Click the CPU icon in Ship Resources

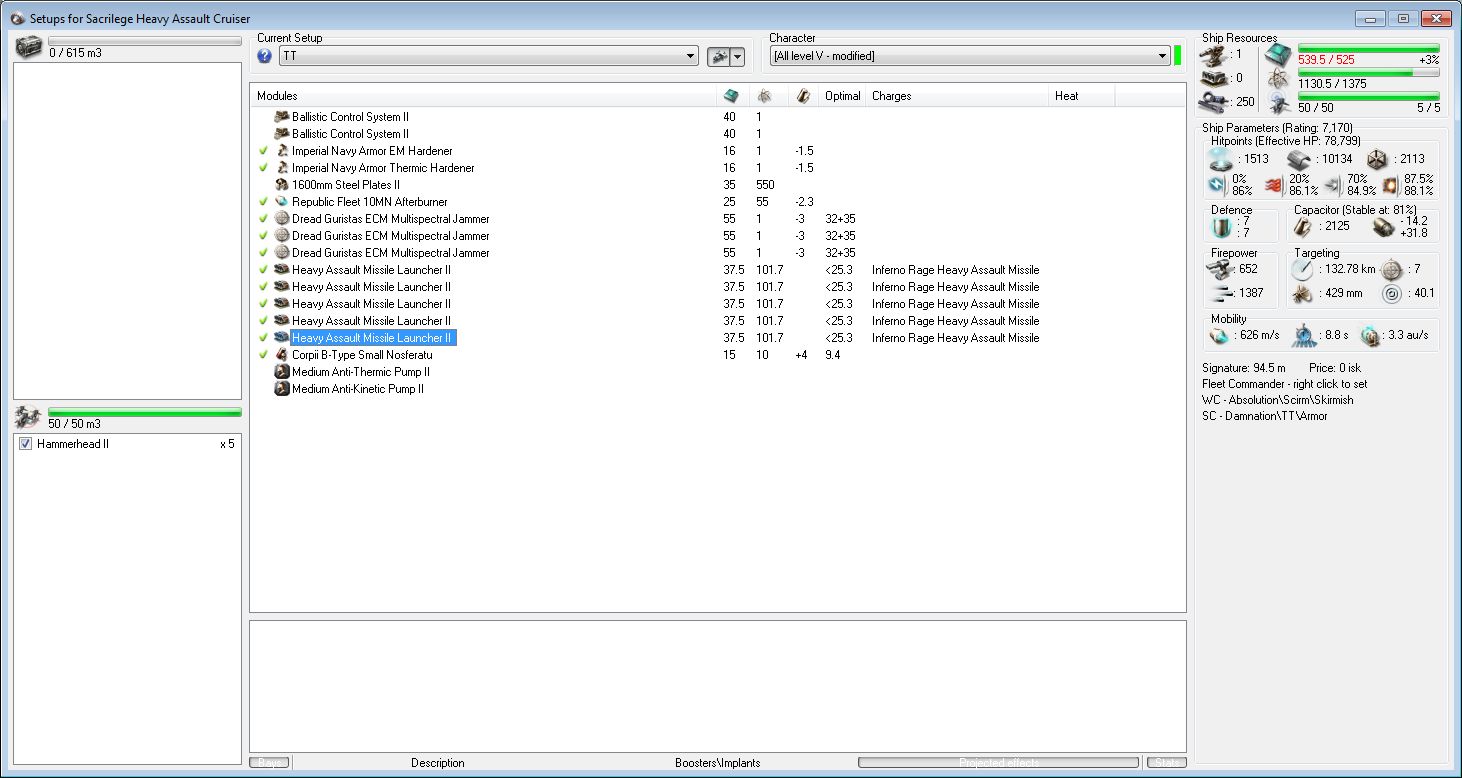pos(1277,54)
